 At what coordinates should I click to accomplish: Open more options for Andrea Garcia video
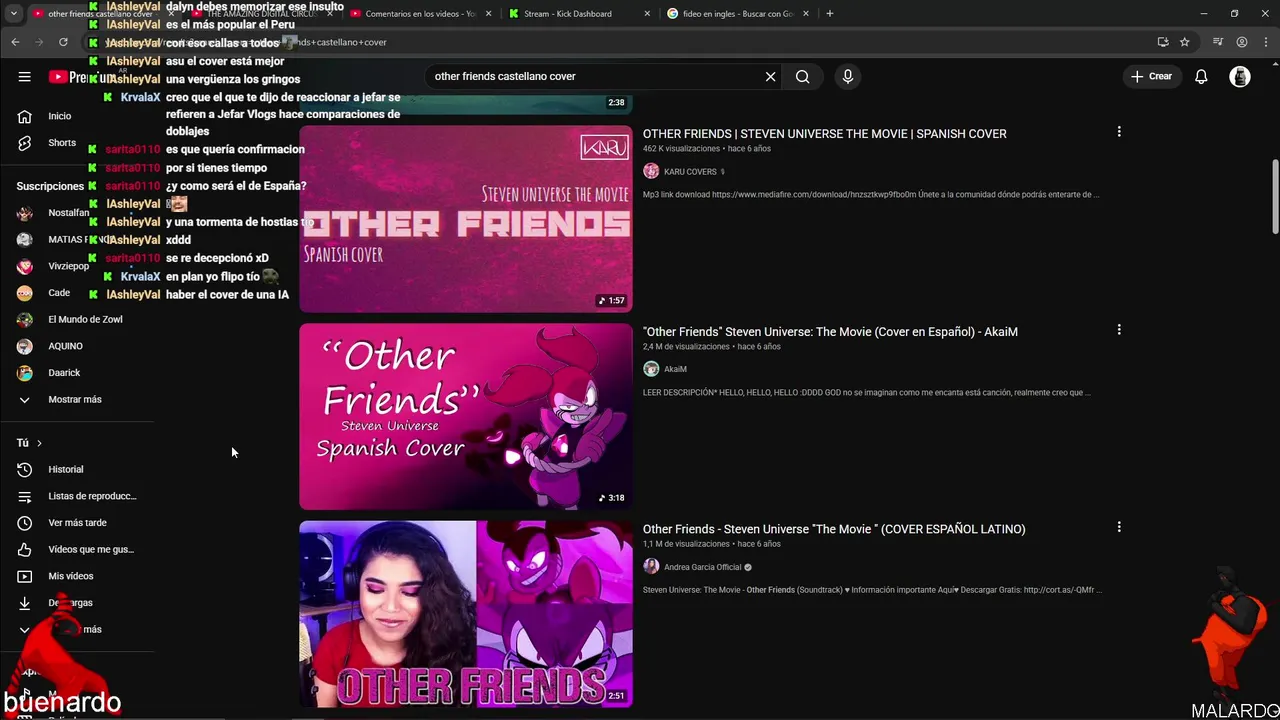tap(1119, 527)
